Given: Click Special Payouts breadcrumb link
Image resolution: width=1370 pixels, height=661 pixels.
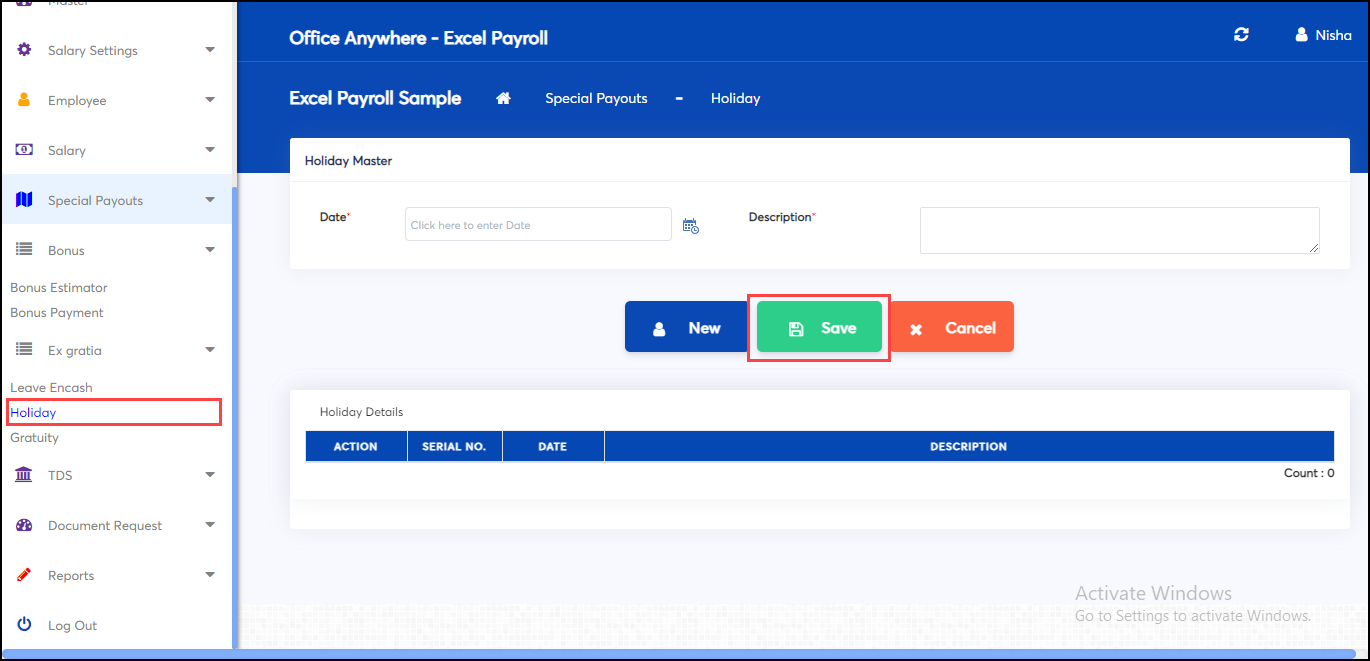Looking at the screenshot, I should click(x=596, y=98).
